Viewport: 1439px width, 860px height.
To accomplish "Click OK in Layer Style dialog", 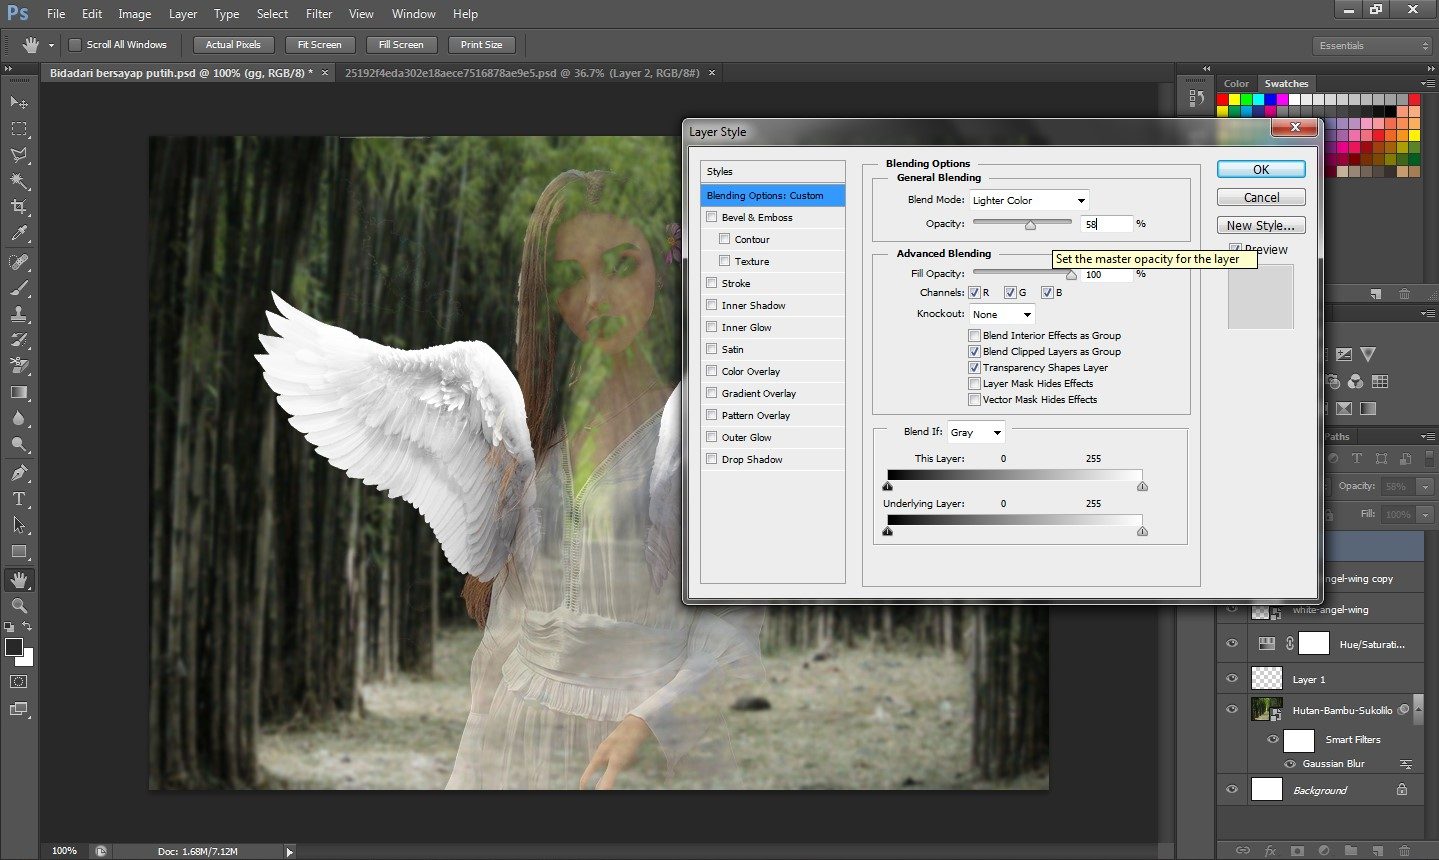I will [x=1260, y=170].
